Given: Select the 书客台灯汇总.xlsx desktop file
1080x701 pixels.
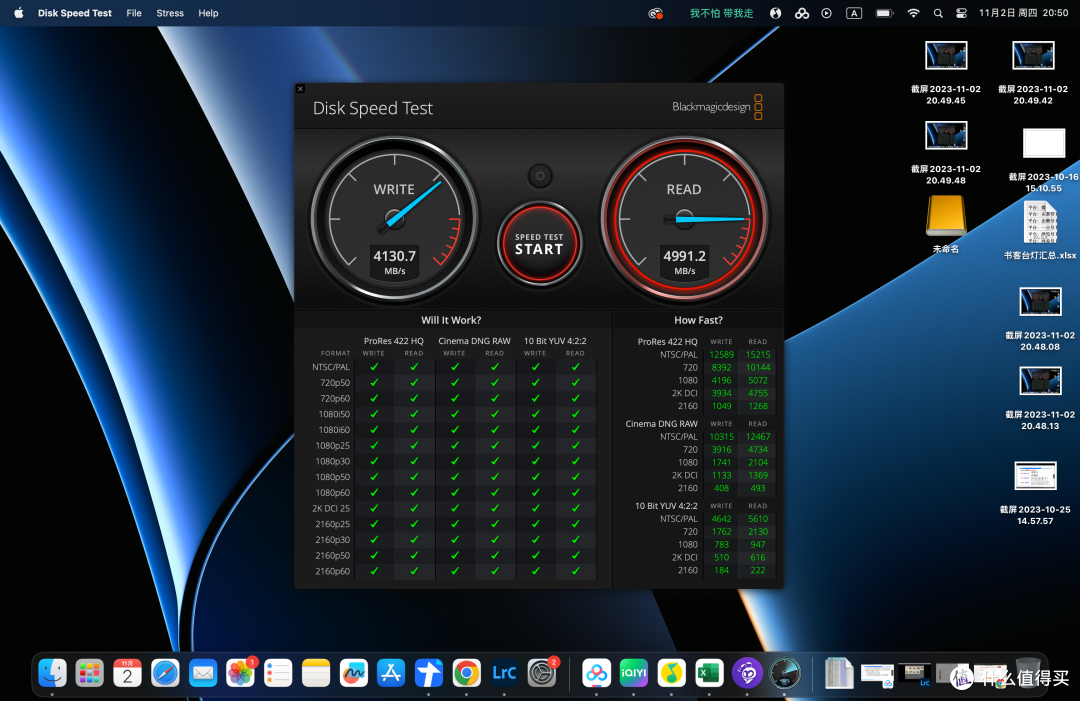Looking at the screenshot, I should coord(1039,231).
